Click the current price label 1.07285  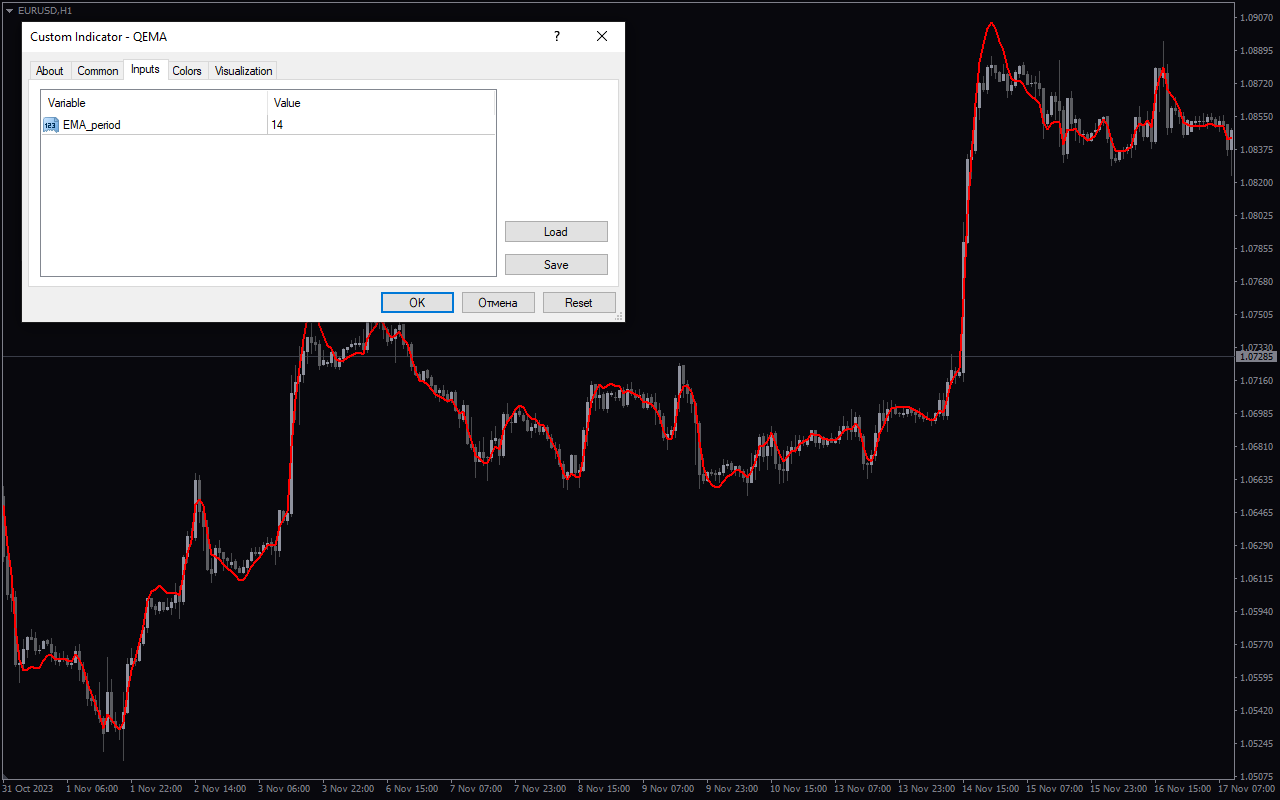click(x=1257, y=356)
